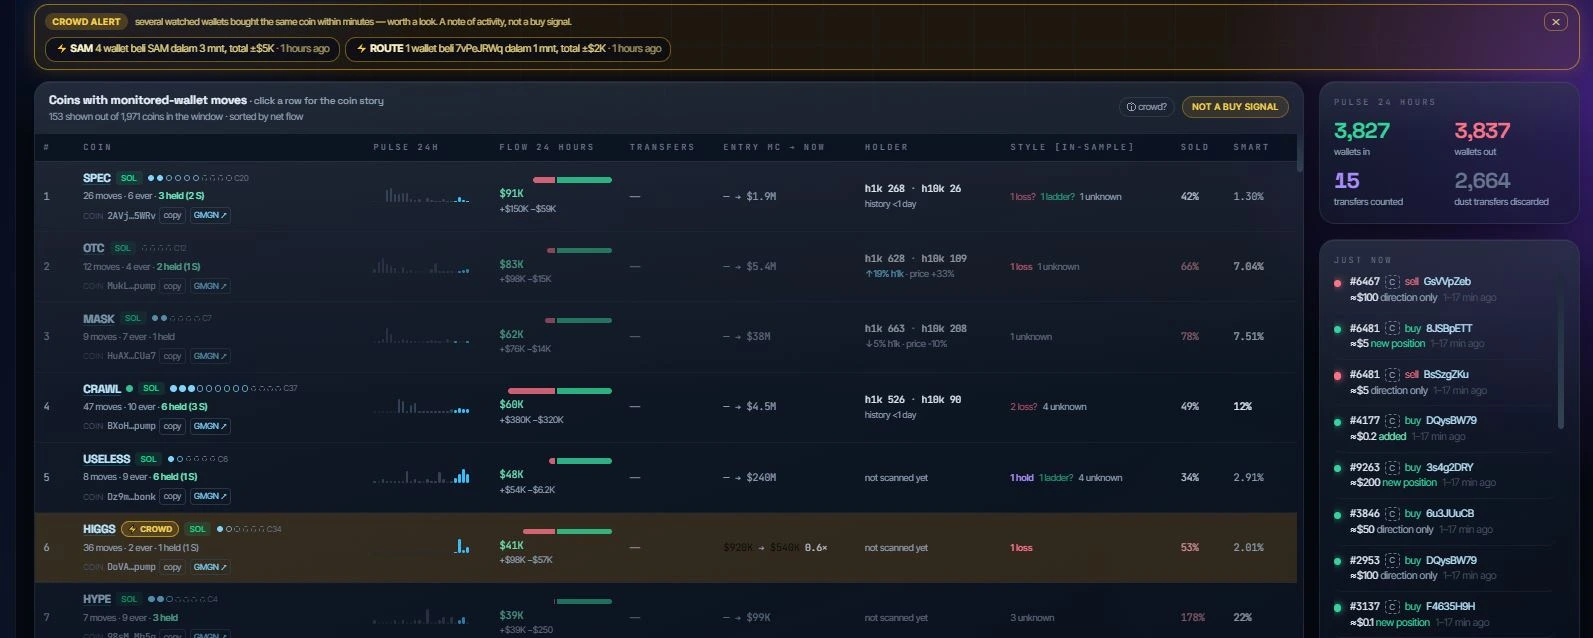The width and height of the screenshot is (1593, 638).
Task: Click the SMART column header
Action: coord(1251,147)
